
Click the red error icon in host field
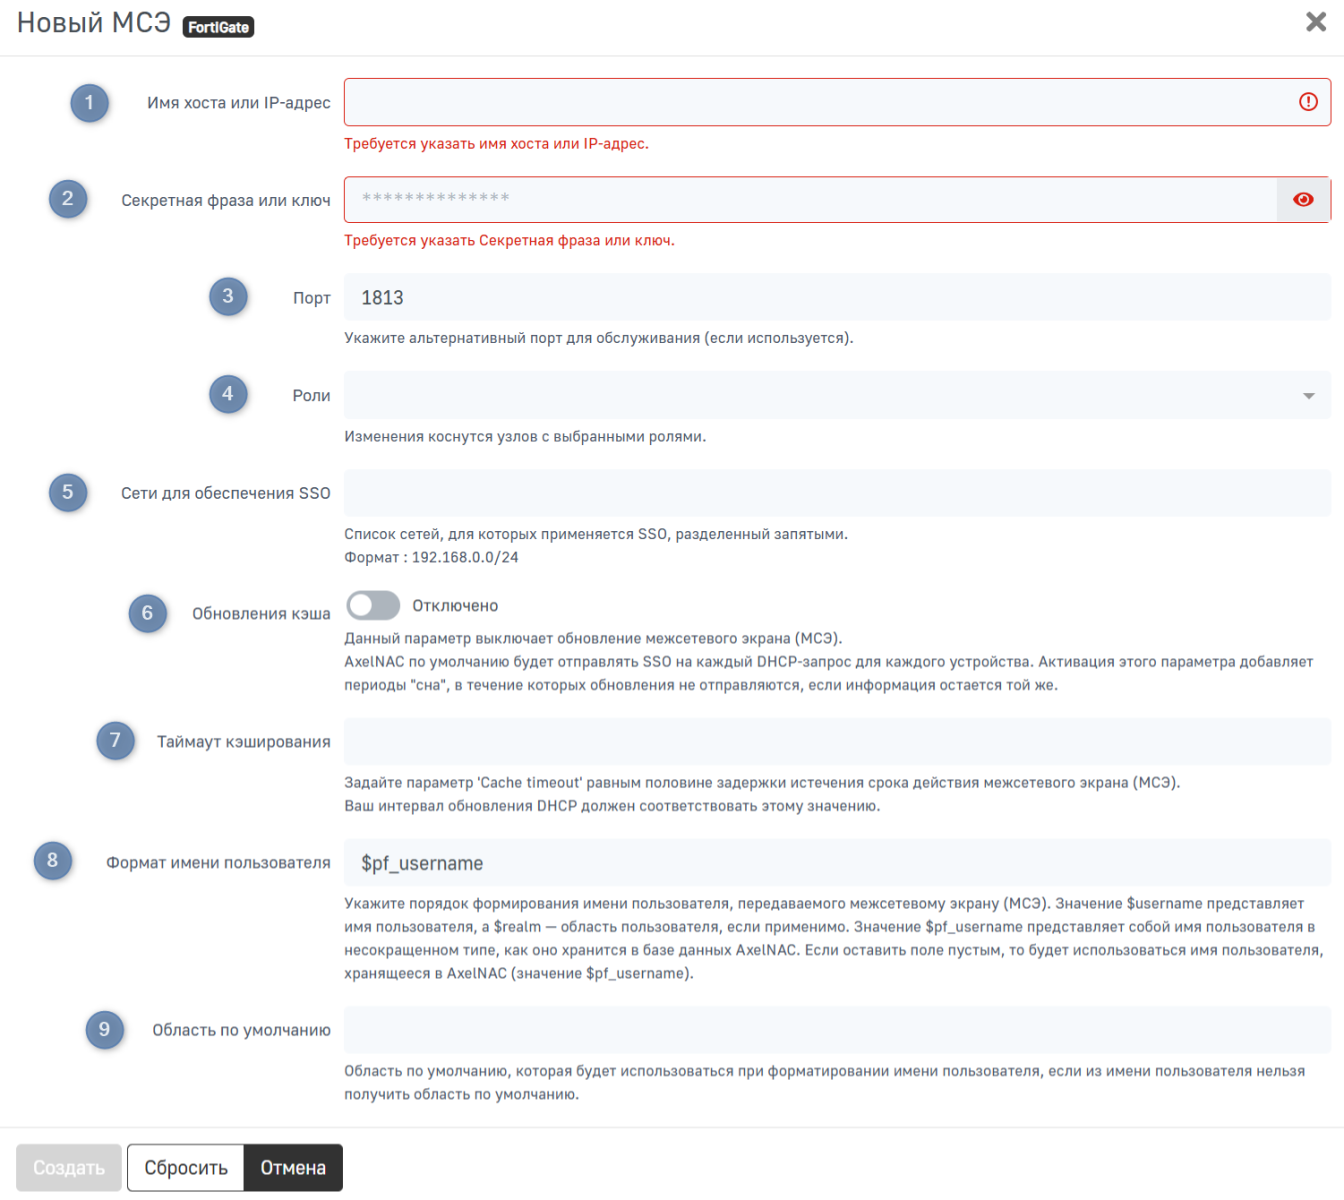[1308, 102]
